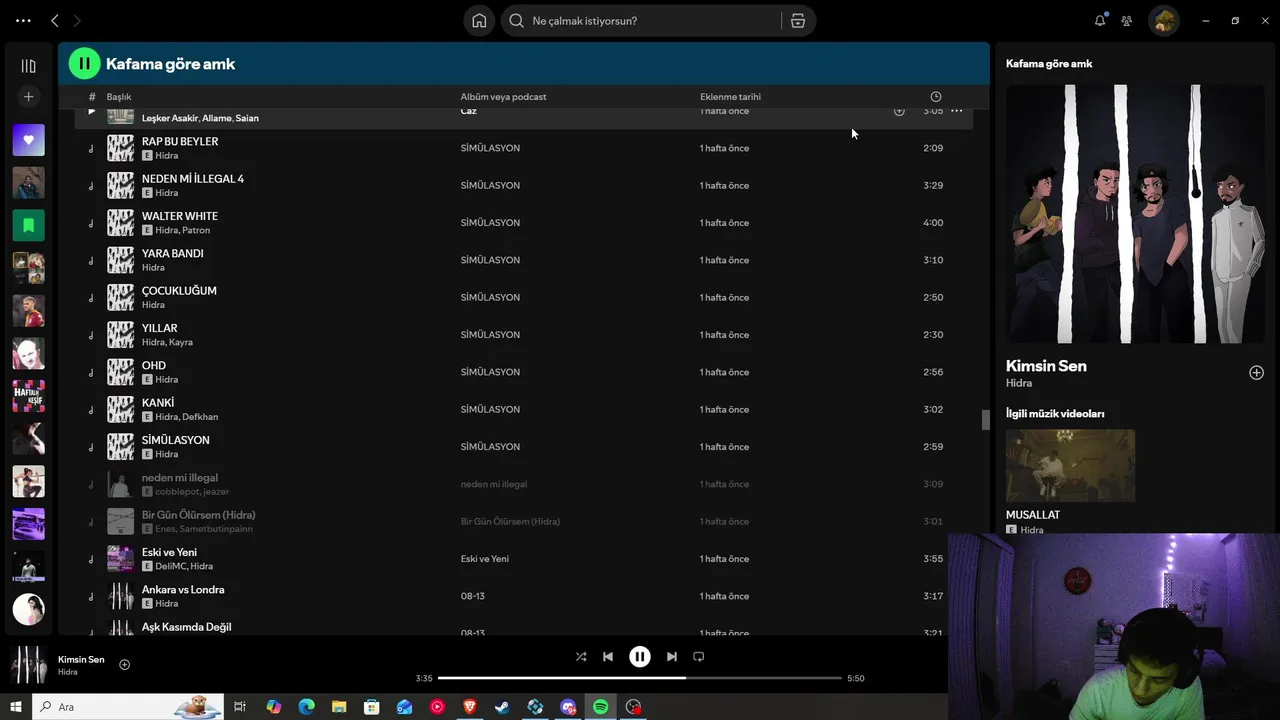This screenshot has height=720, width=1280.
Task: Open artist DeliMC in the Eski ve Yeni row
Action: 170,566
